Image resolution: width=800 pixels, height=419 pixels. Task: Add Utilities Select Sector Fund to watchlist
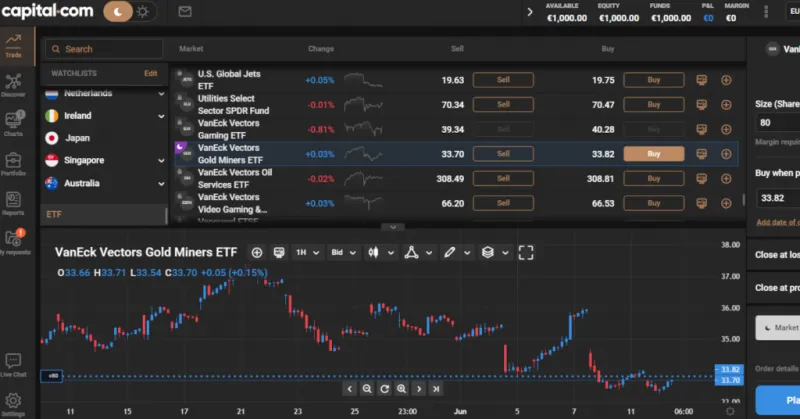point(726,105)
